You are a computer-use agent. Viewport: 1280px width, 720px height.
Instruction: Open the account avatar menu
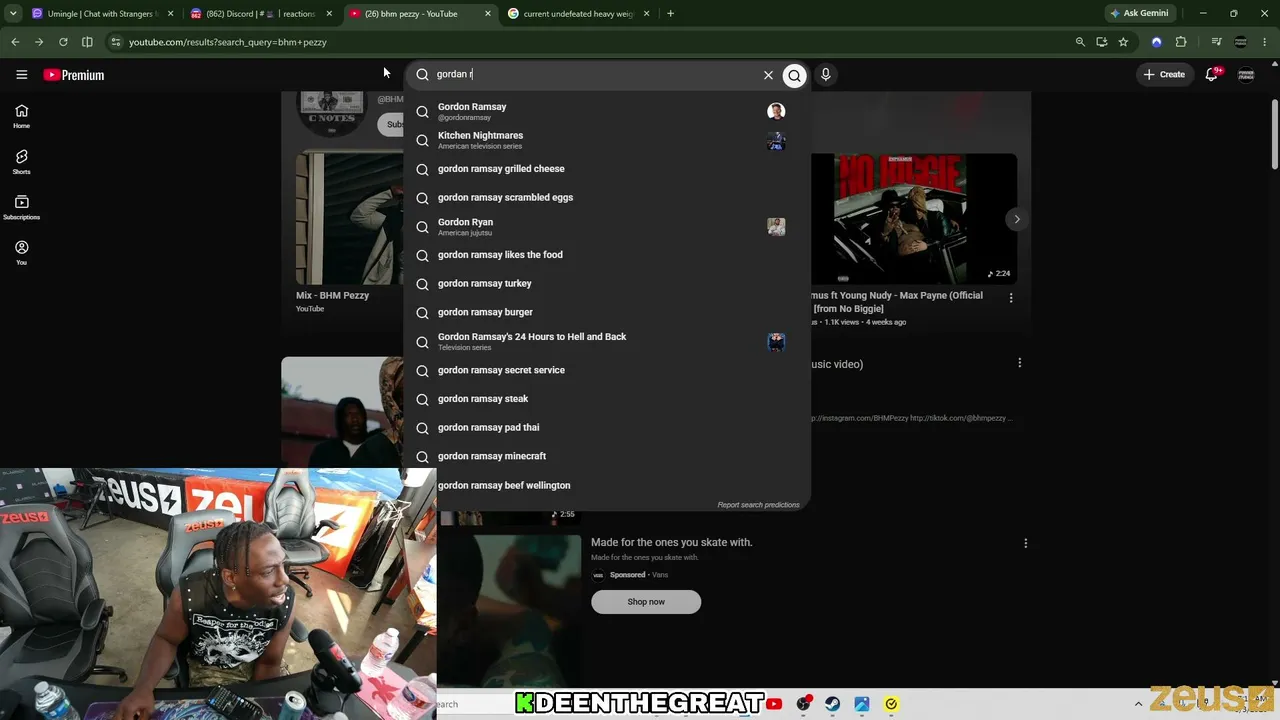click(x=1246, y=75)
